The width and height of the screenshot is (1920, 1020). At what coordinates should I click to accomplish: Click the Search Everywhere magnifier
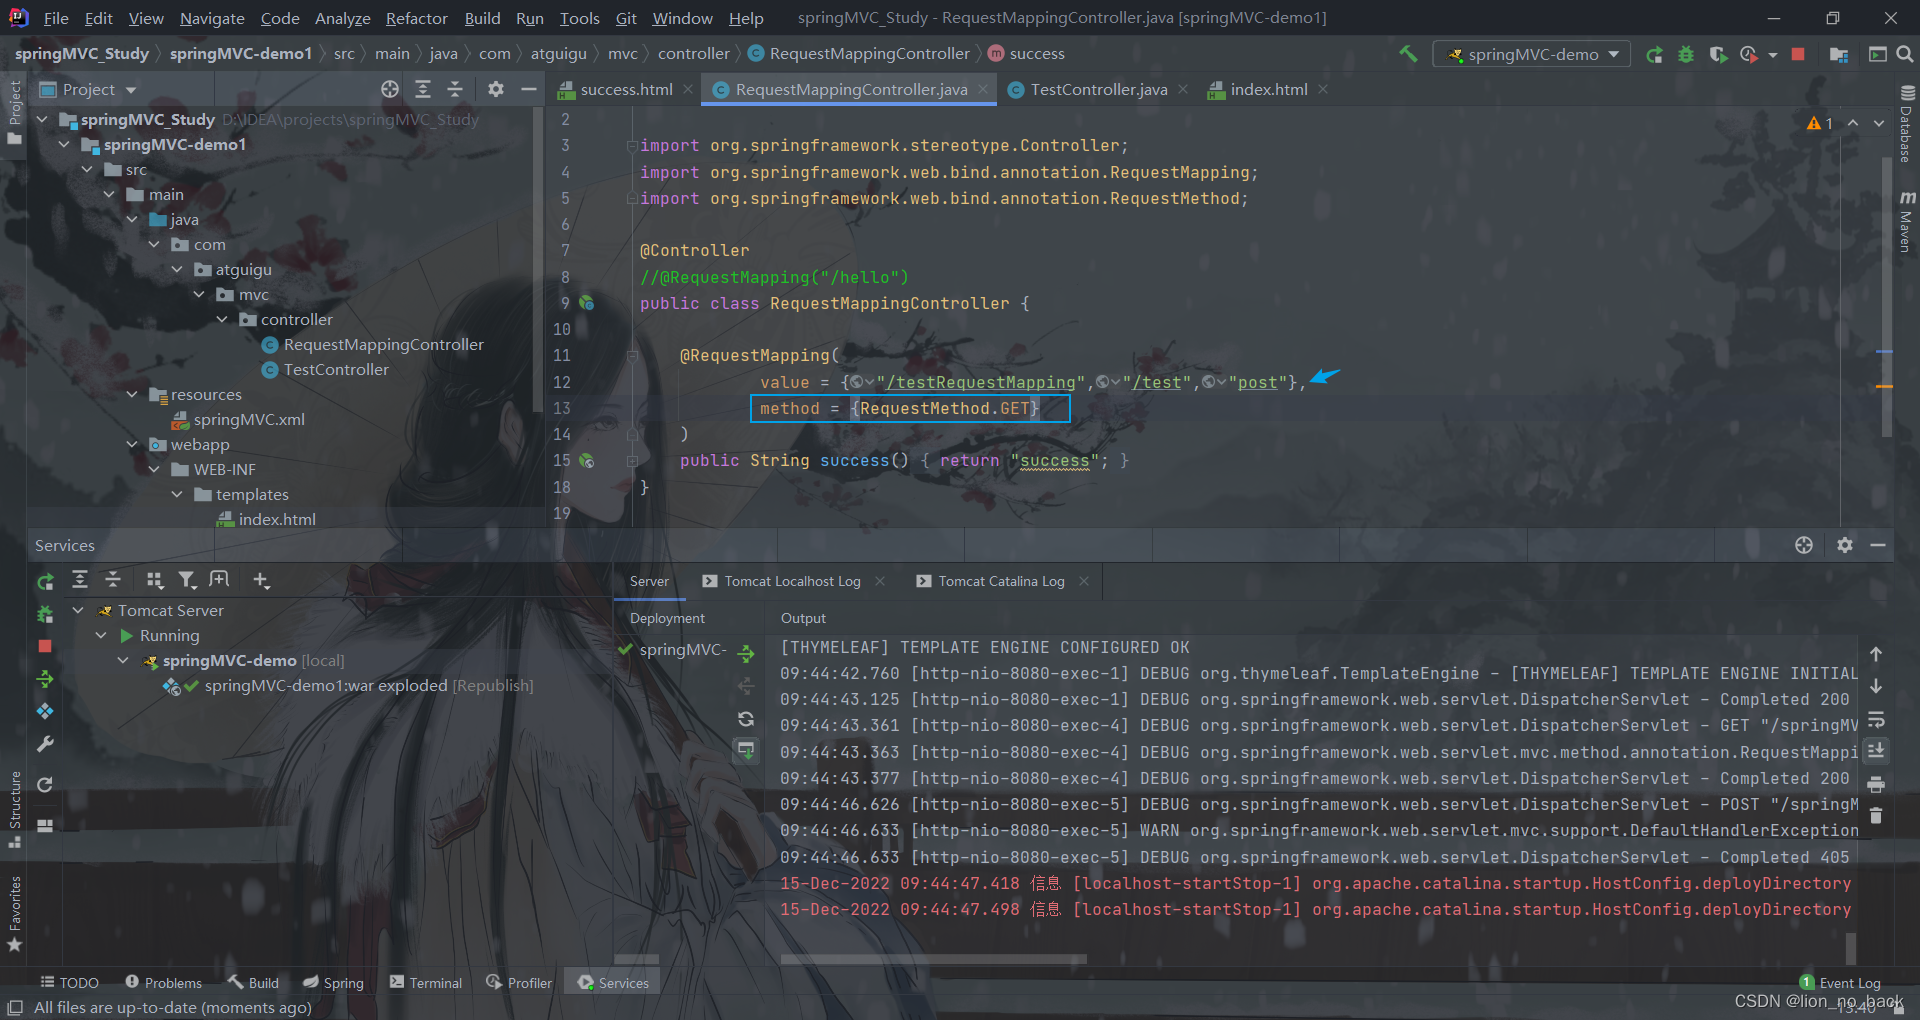(1905, 54)
